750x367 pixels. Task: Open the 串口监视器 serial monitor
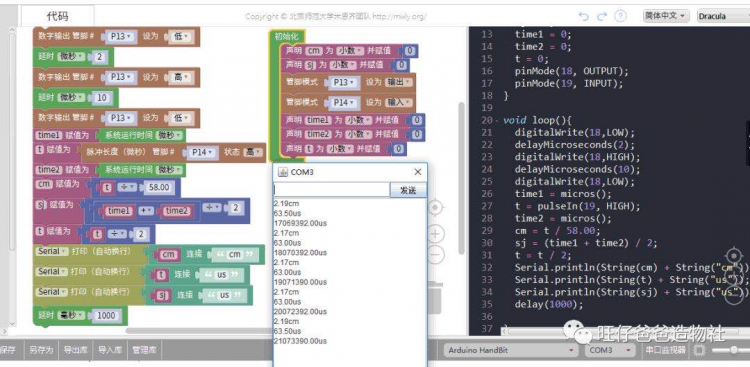coord(665,350)
